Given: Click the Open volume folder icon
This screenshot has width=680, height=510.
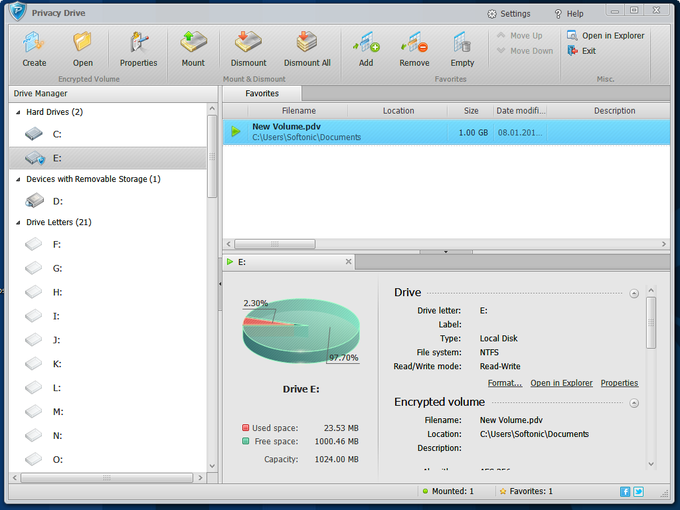Looking at the screenshot, I should tap(82, 42).
